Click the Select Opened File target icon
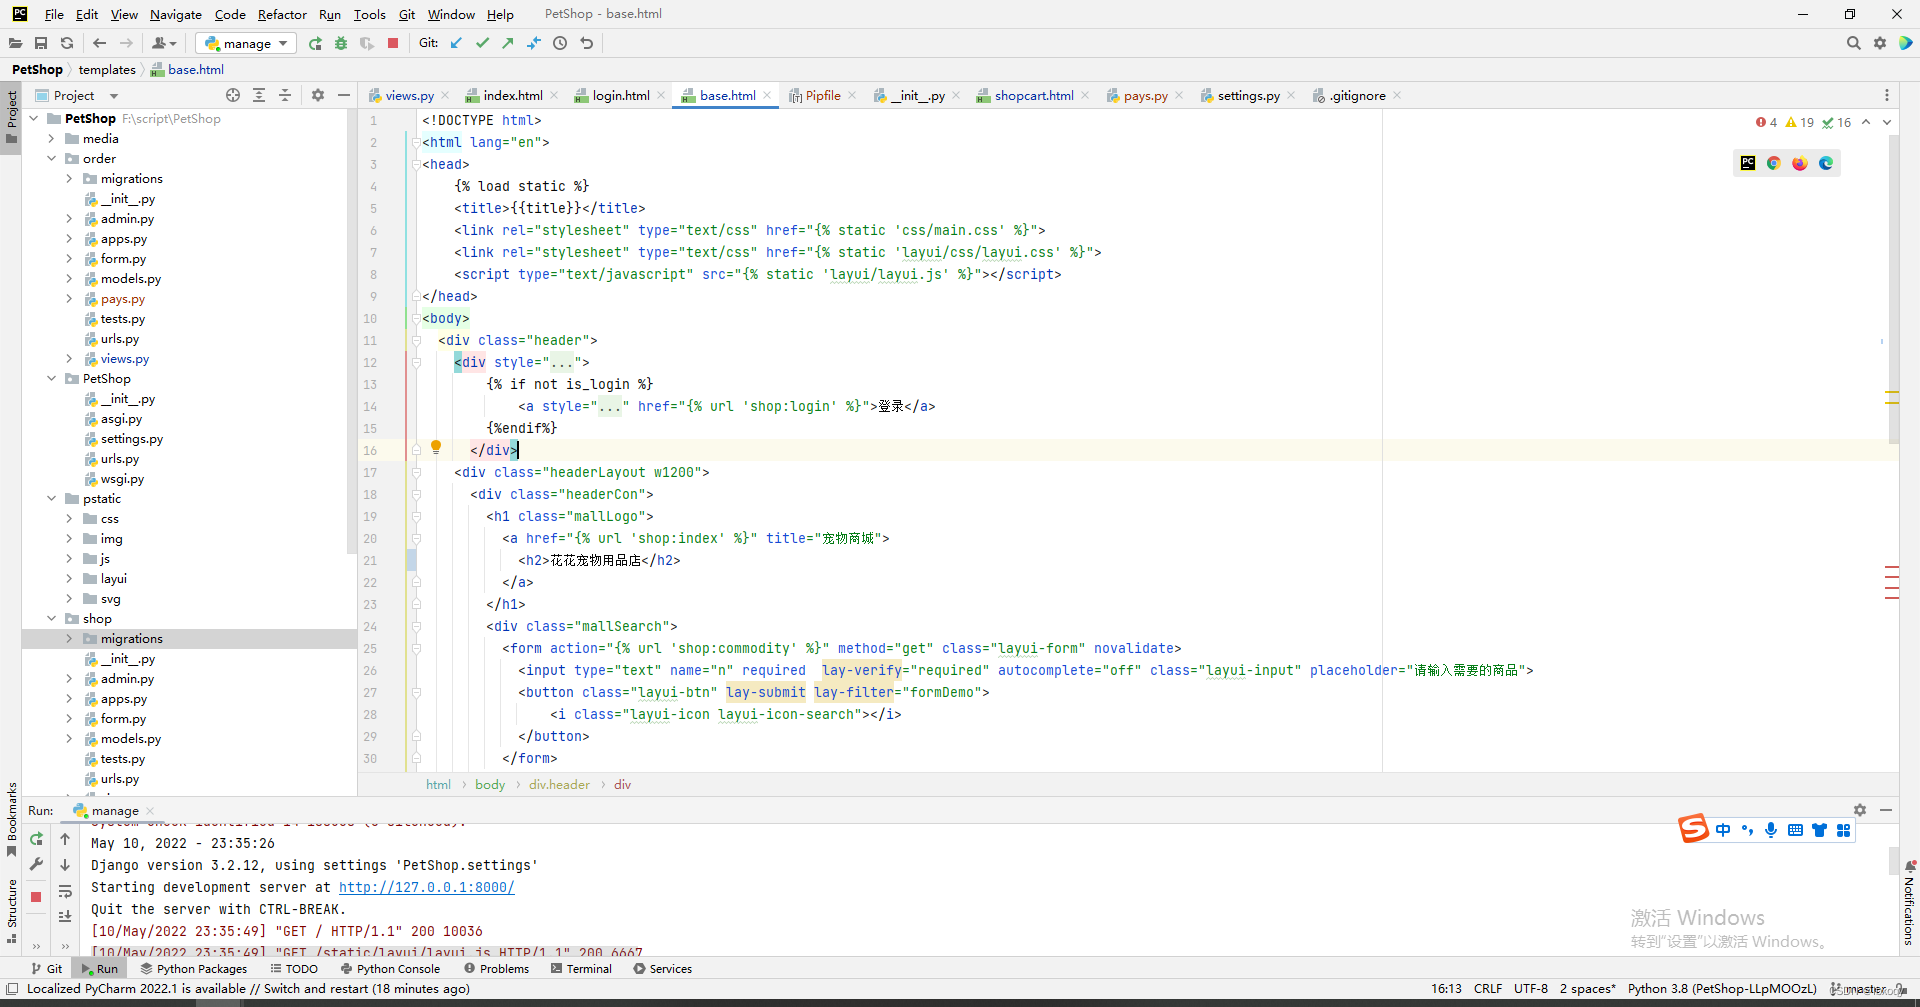 (233, 95)
